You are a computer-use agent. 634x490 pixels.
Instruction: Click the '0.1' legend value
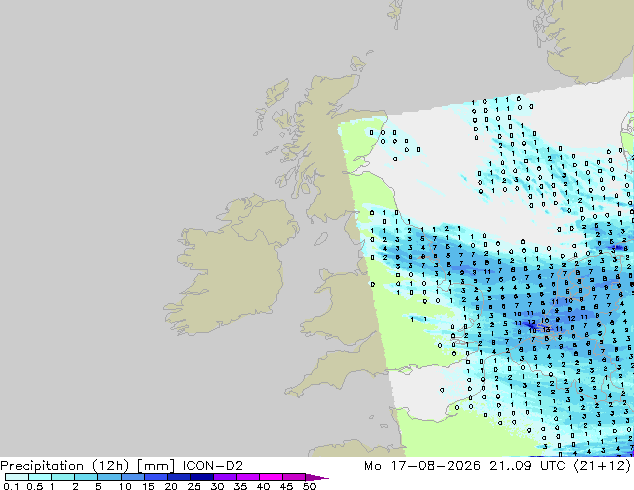[x=11, y=486]
